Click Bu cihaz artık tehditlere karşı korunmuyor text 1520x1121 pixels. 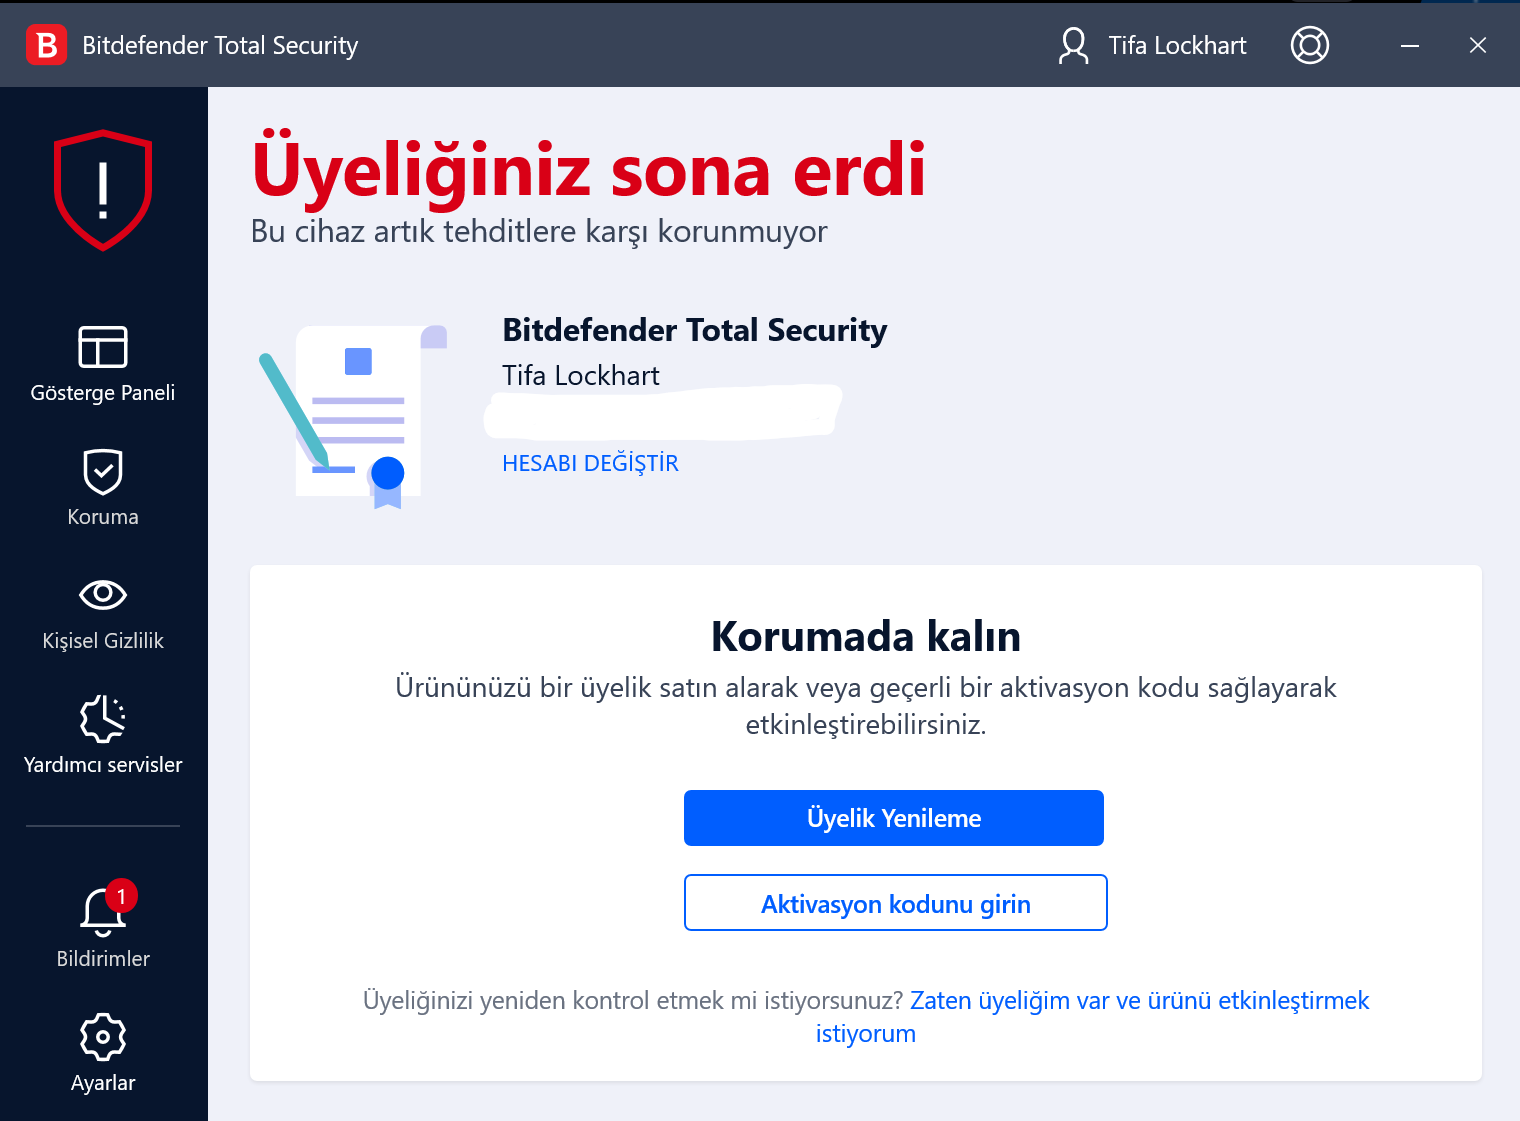click(x=539, y=232)
